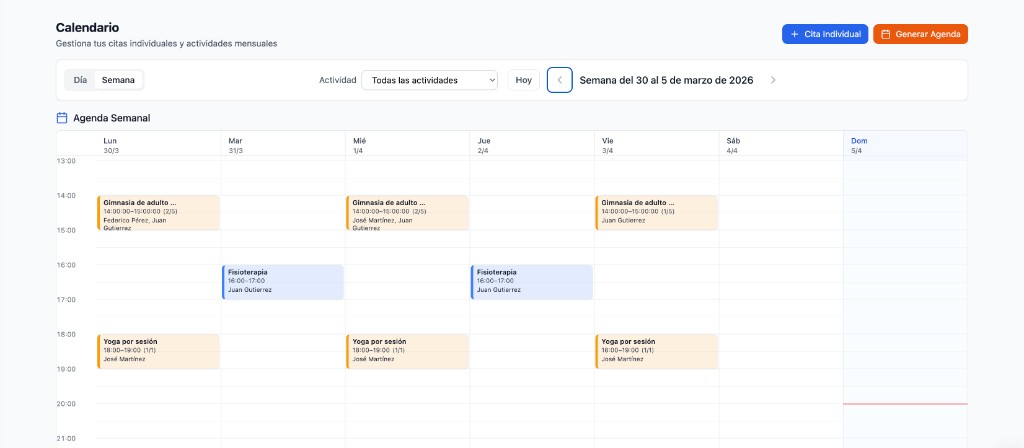1024x448 pixels.
Task: Click the week range date label
Action: pos(667,80)
